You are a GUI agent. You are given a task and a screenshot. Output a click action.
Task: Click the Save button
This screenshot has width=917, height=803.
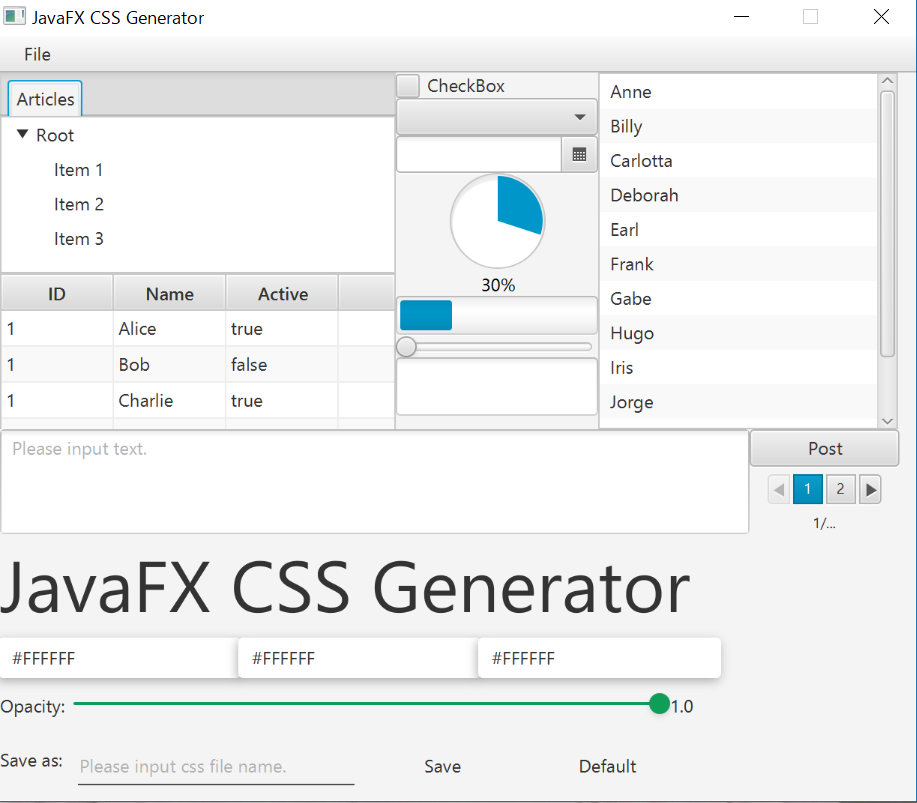coord(442,766)
